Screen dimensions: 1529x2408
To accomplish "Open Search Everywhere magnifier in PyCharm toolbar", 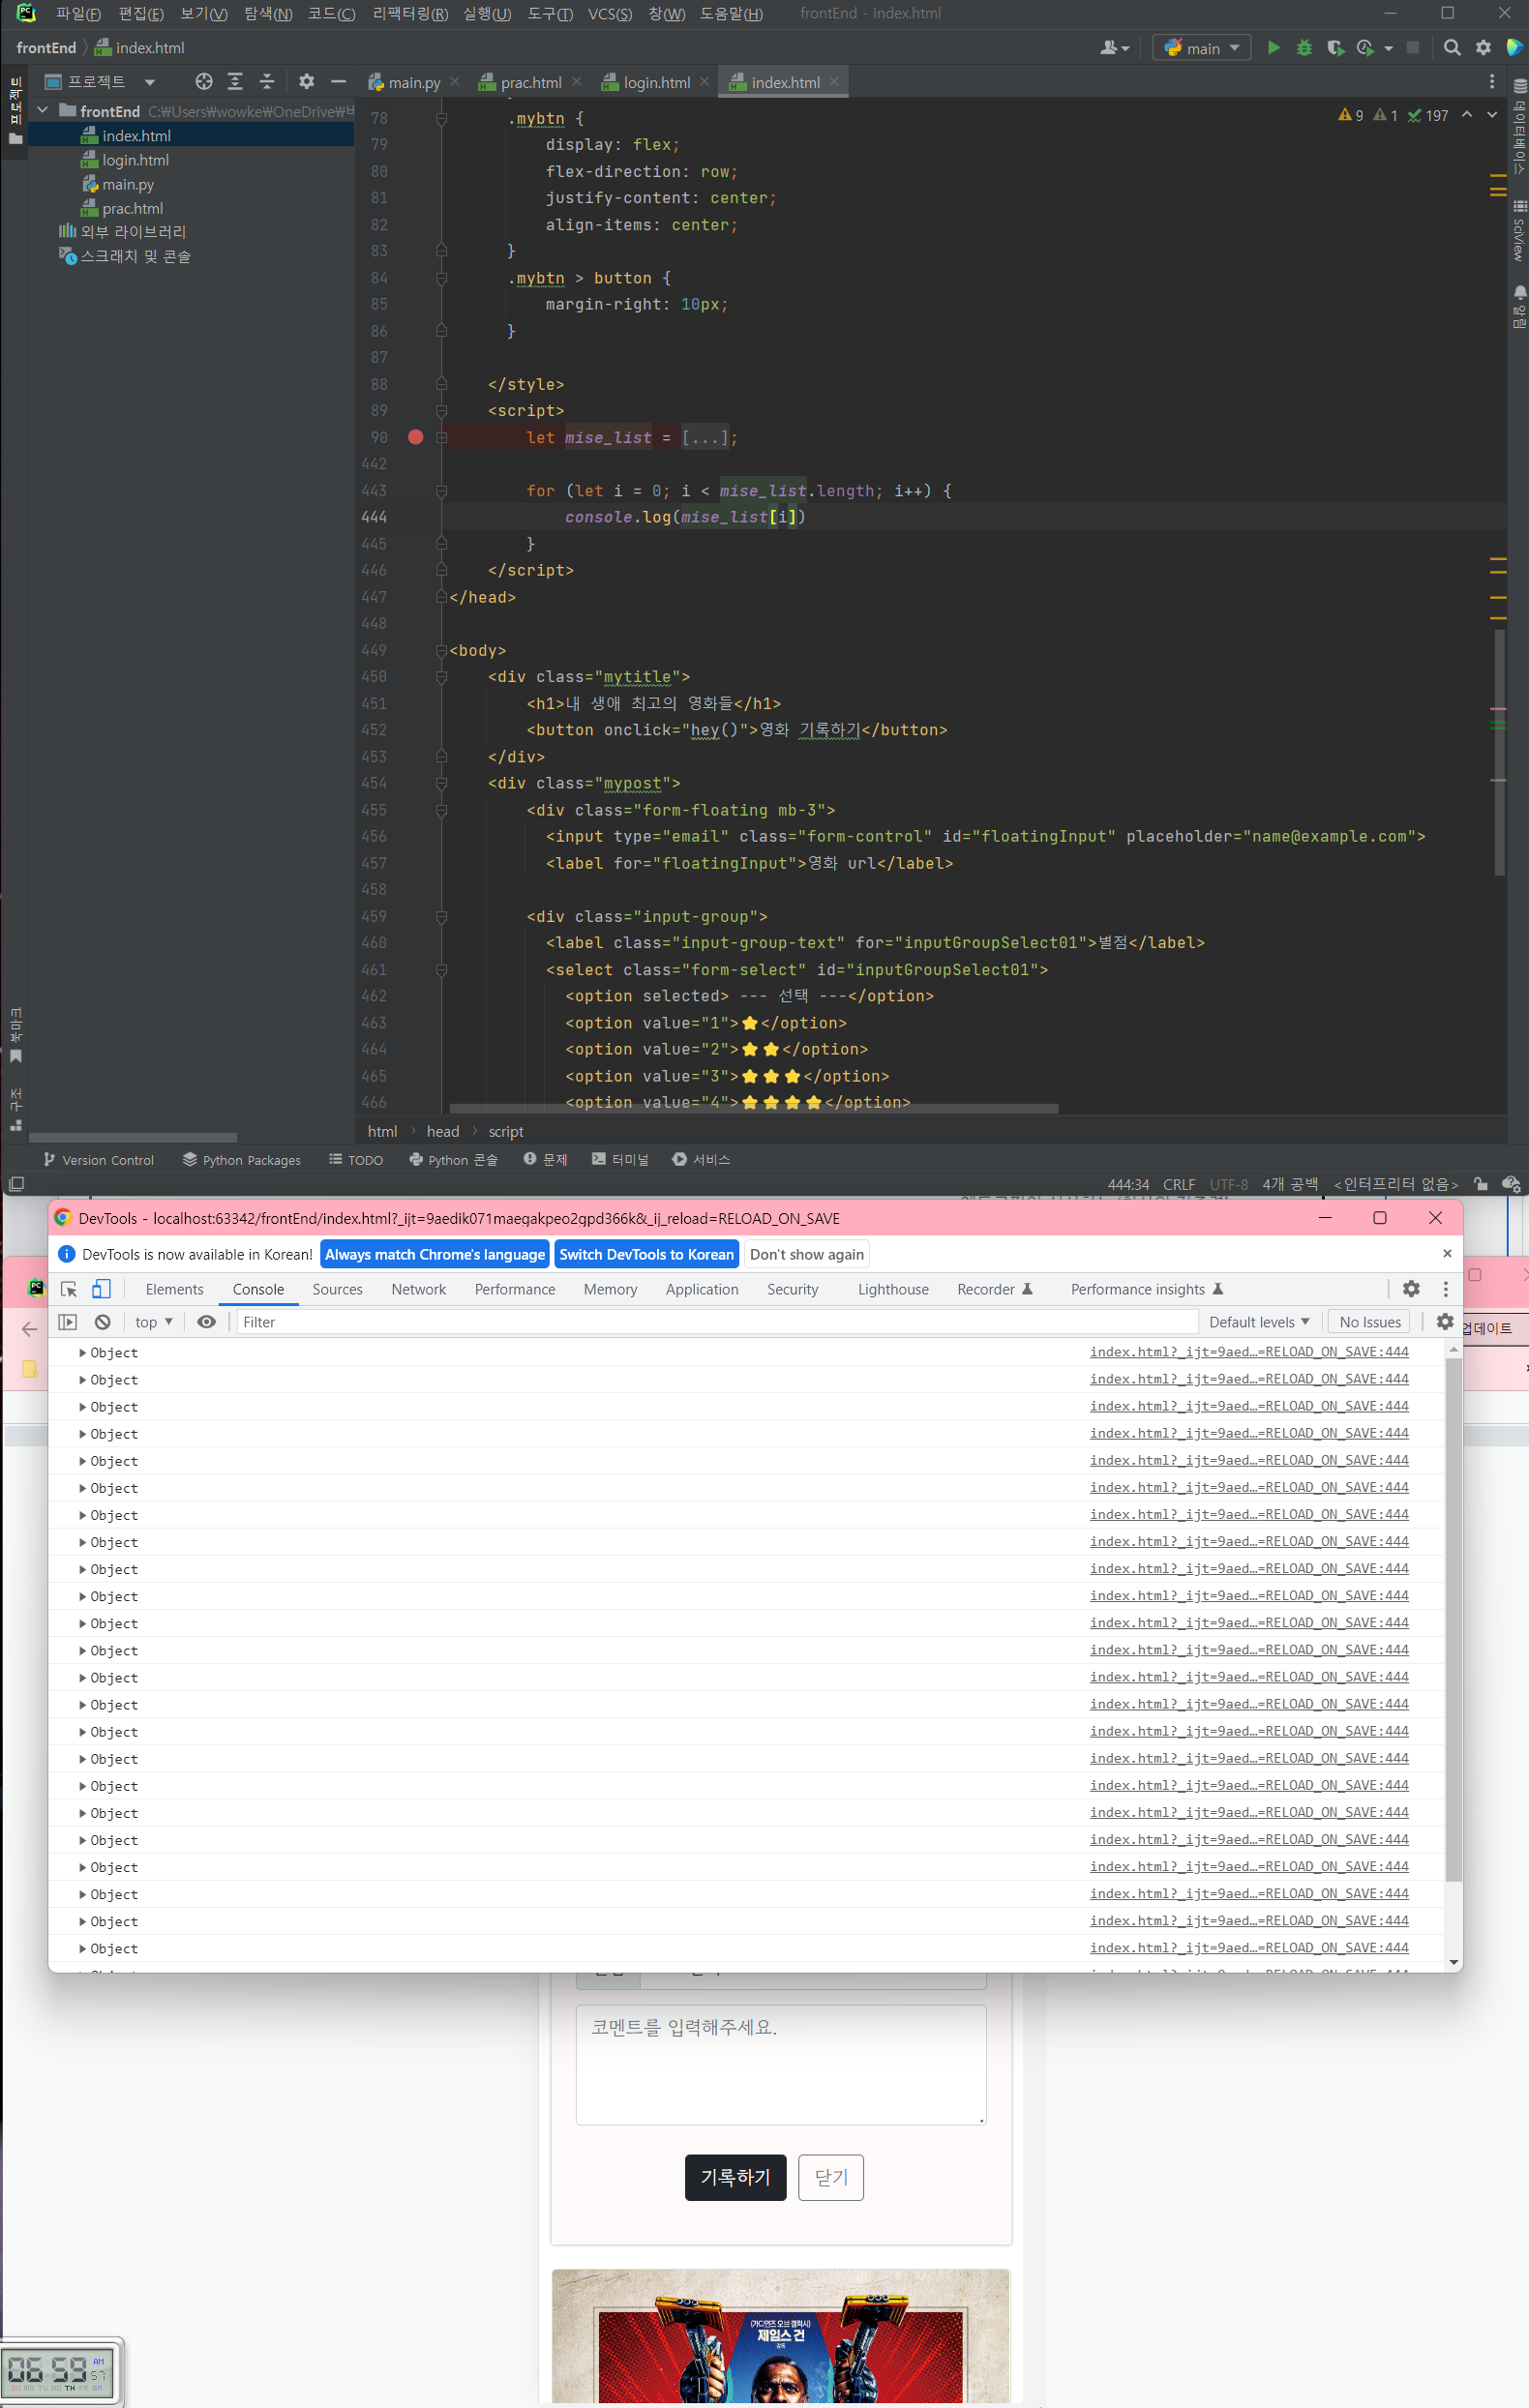I will pyautogui.click(x=1452, y=47).
